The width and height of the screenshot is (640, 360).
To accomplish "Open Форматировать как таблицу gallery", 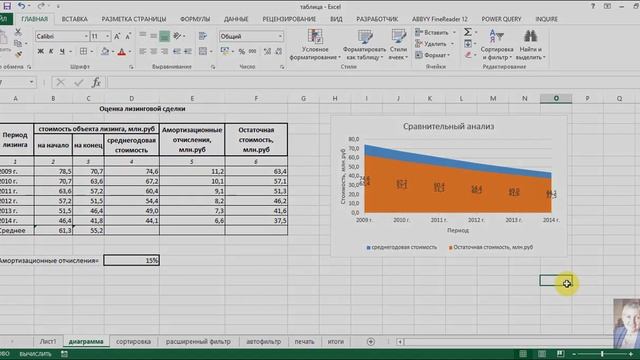I will (x=364, y=44).
